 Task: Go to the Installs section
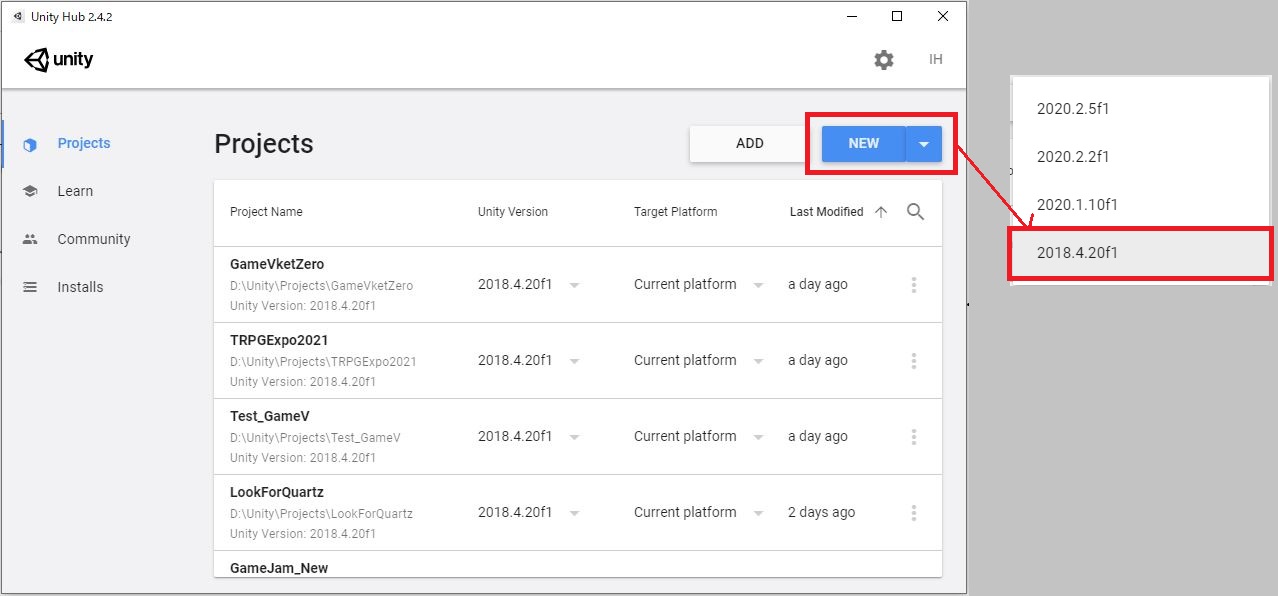point(80,287)
